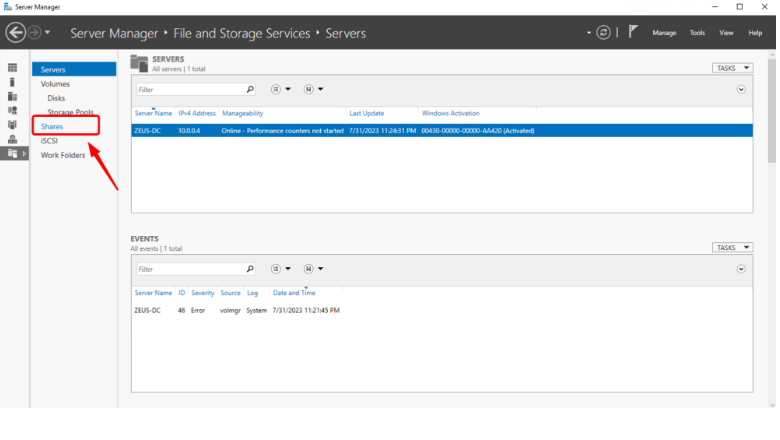Click the Events filter input box

pyautogui.click(x=188, y=269)
